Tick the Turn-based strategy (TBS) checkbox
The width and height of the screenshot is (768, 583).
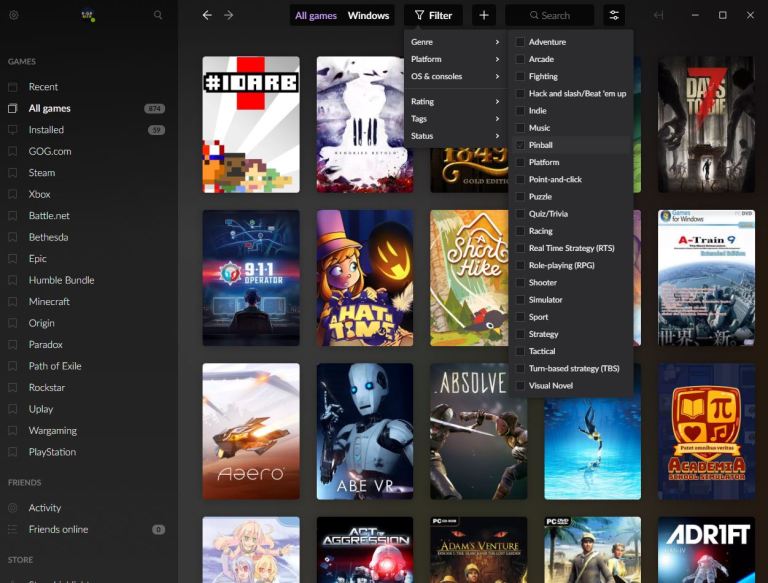(520, 368)
